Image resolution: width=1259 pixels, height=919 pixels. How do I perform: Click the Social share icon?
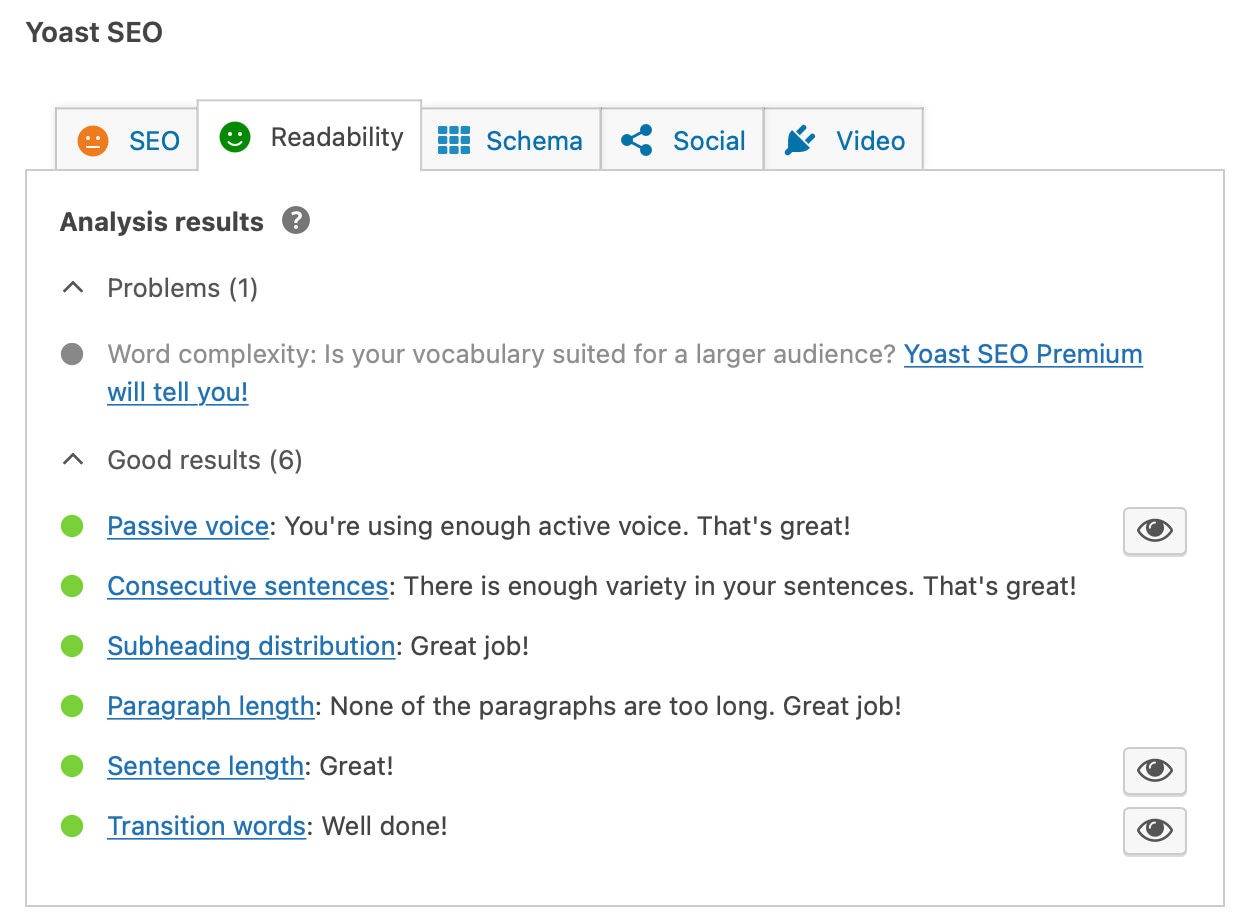637,141
